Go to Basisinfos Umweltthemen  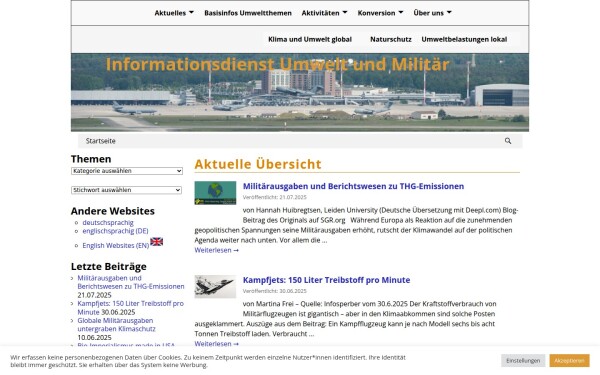click(x=248, y=13)
